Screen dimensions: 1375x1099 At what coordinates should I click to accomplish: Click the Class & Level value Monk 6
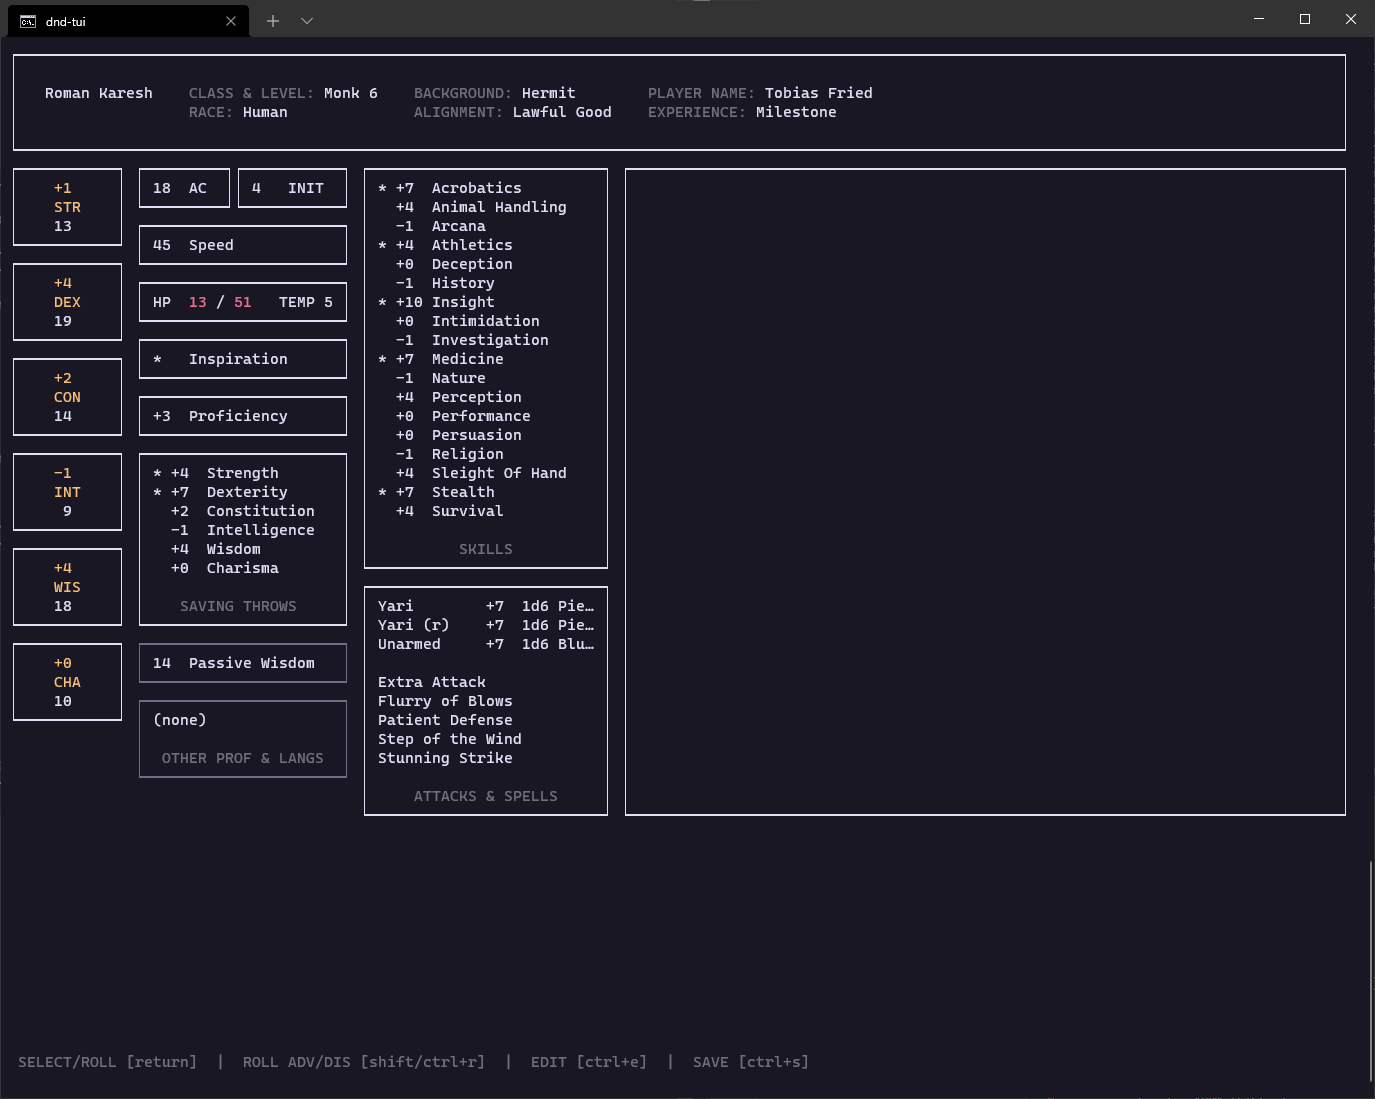[351, 93]
